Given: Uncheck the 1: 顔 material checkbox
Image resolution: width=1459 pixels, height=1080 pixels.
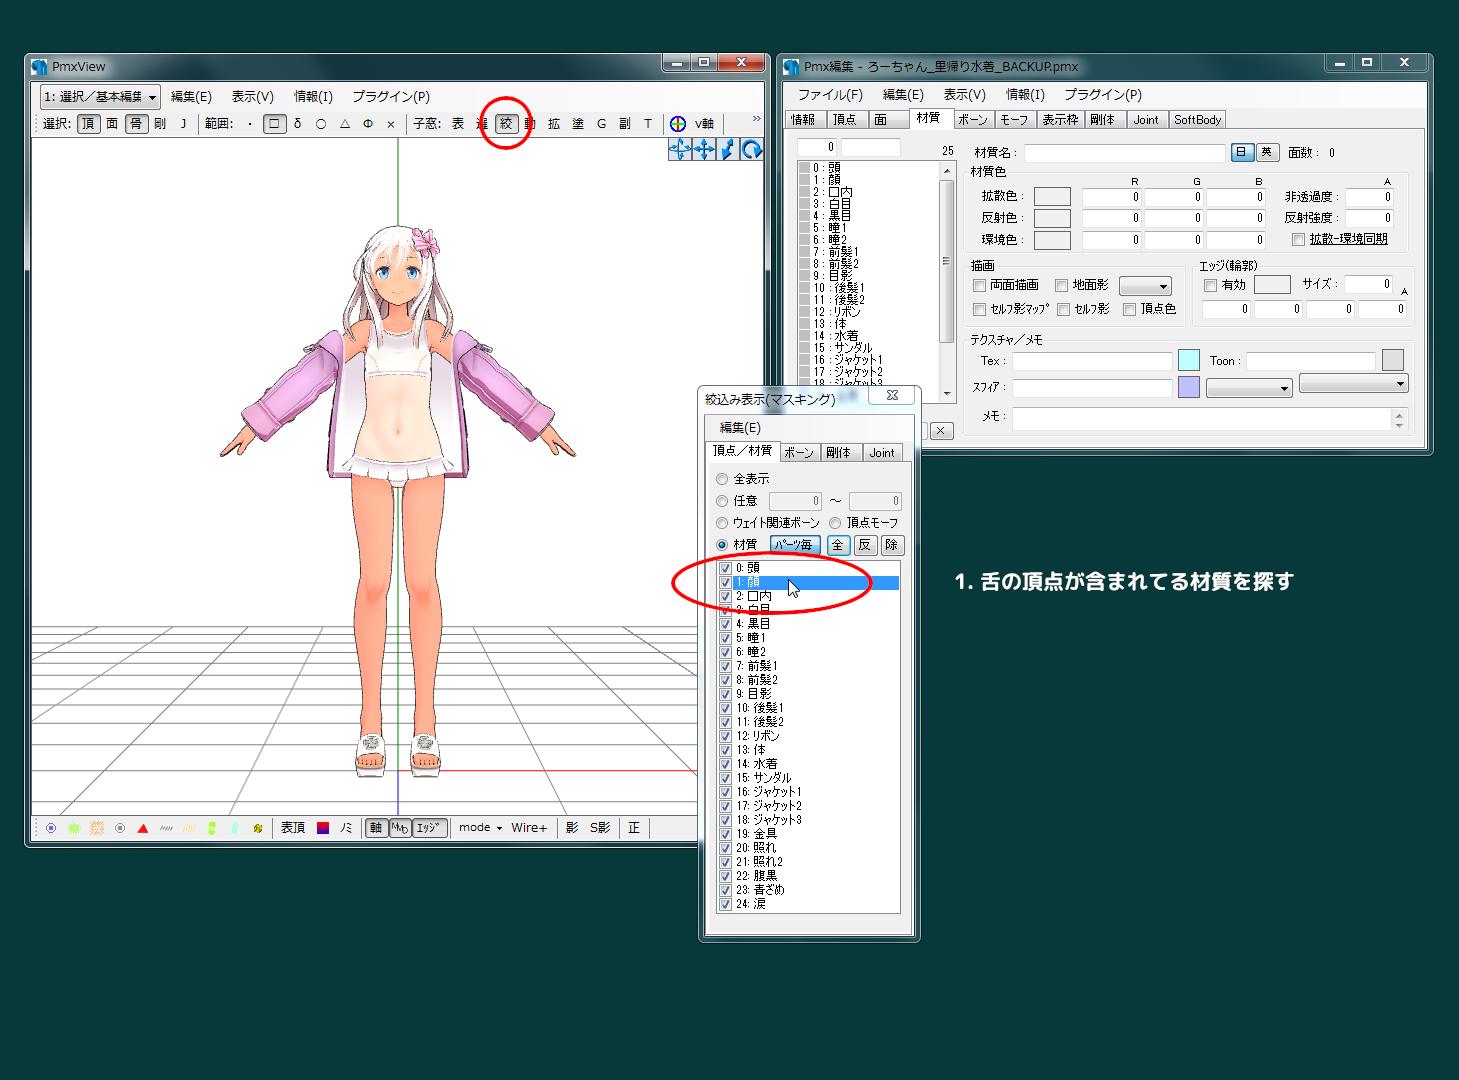Looking at the screenshot, I should pyautogui.click(x=726, y=581).
